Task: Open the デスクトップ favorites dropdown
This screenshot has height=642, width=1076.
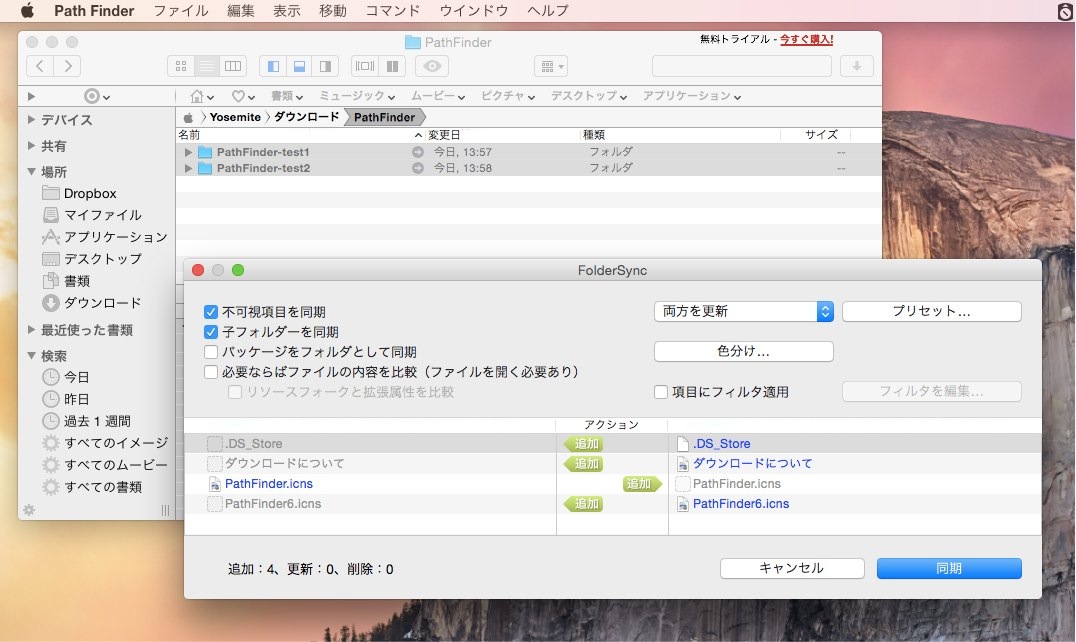Action: pos(589,96)
